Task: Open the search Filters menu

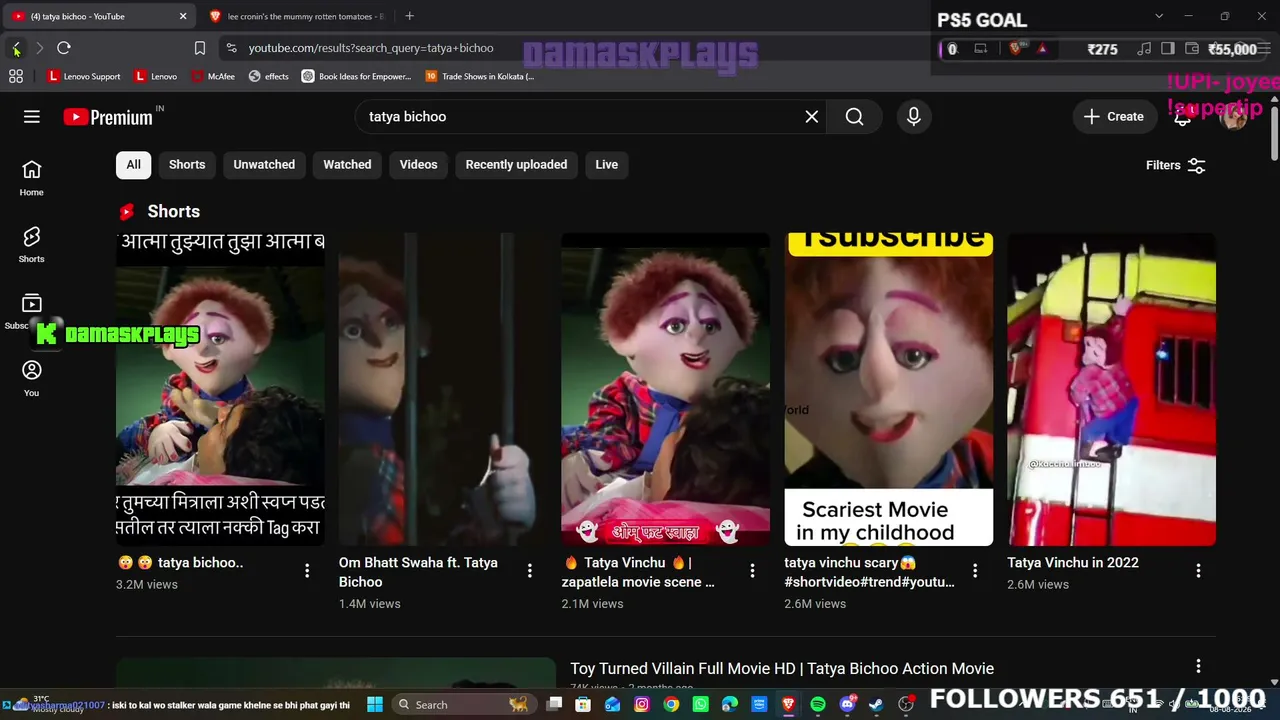Action: pos(1176,165)
